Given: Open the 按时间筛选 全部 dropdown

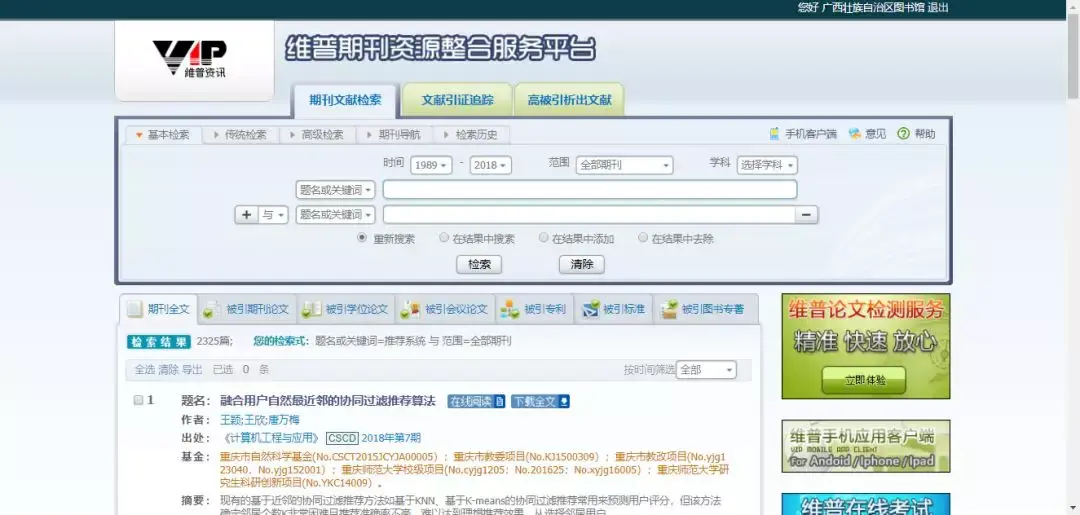Looking at the screenshot, I should click(706, 370).
